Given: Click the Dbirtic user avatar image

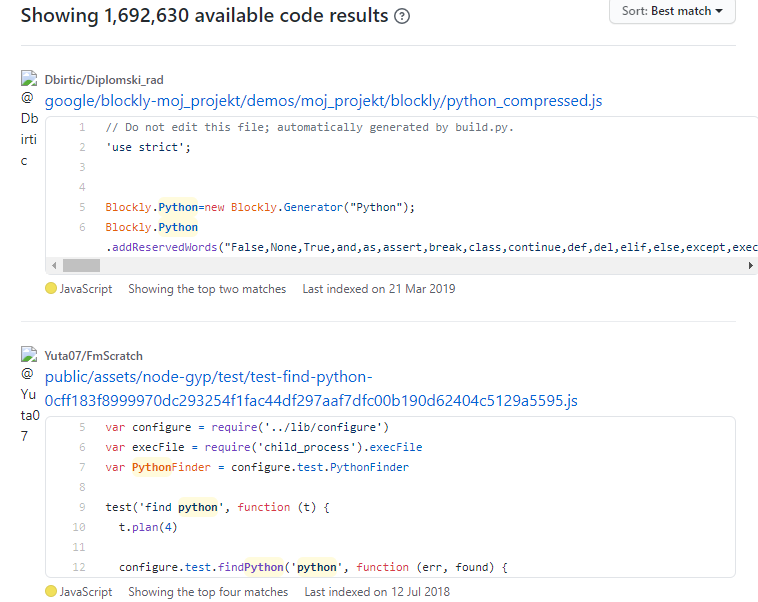Looking at the screenshot, I should pos(29,78).
